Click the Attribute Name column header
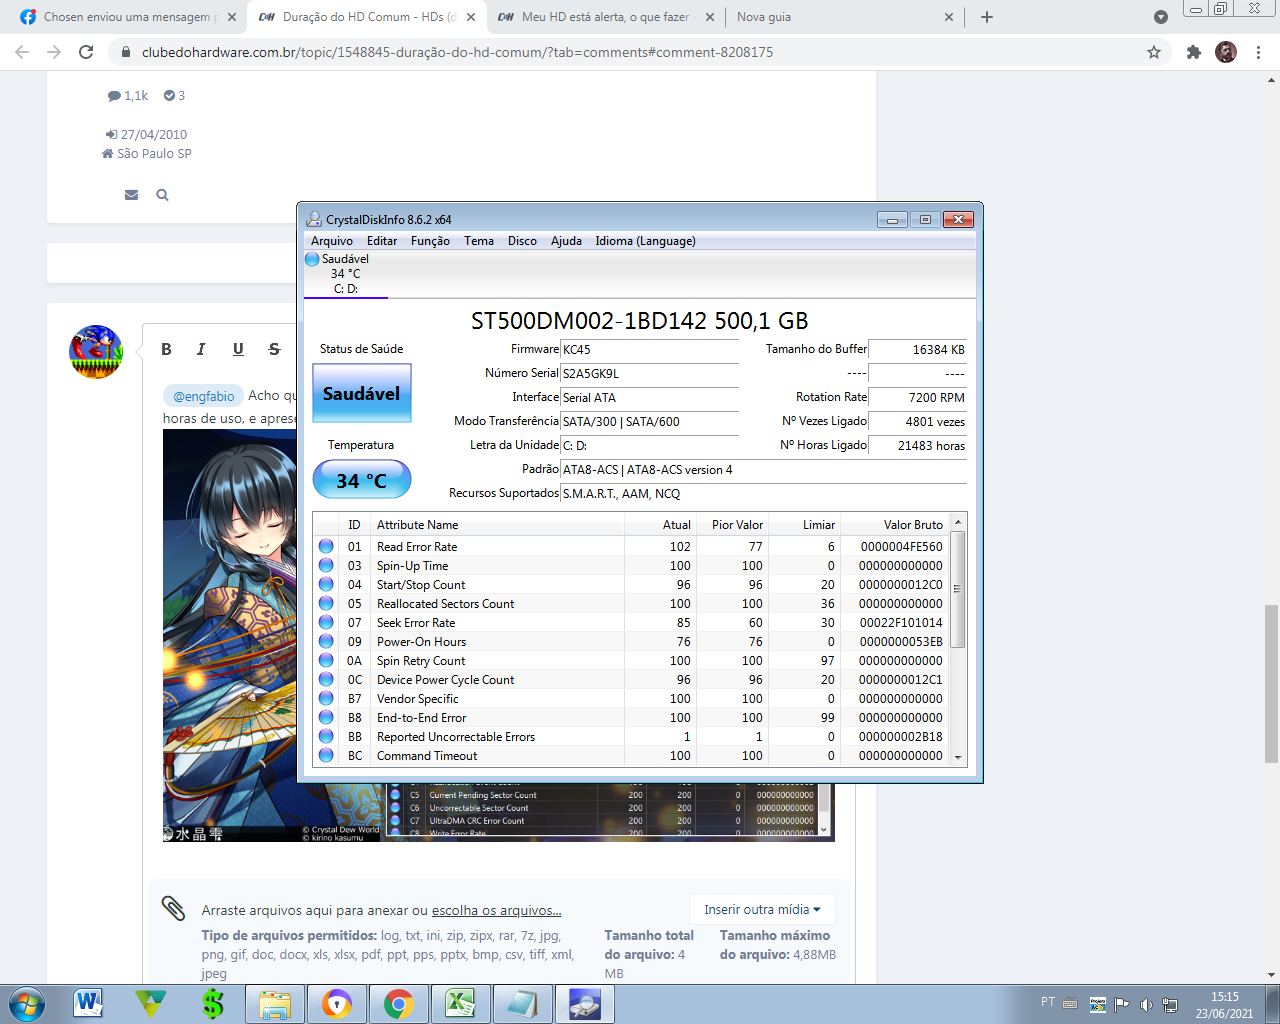 tap(498, 525)
